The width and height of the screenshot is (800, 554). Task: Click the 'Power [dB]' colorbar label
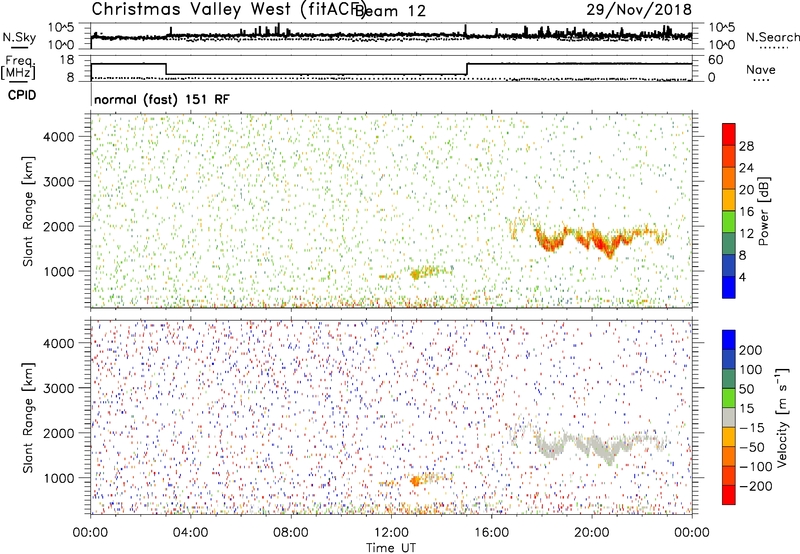point(763,211)
